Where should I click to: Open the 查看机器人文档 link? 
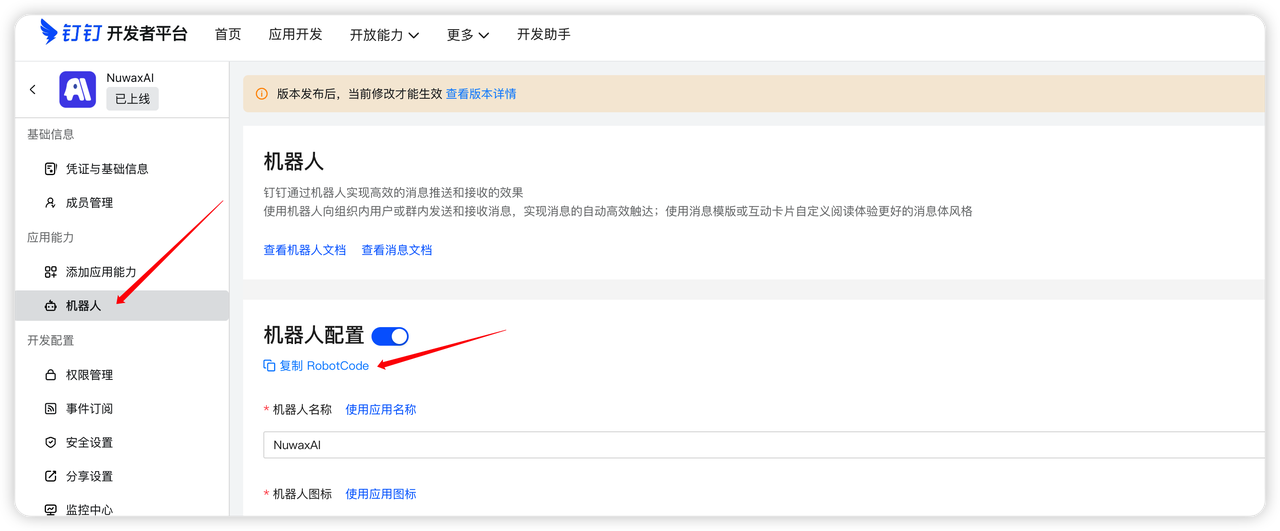tap(305, 250)
